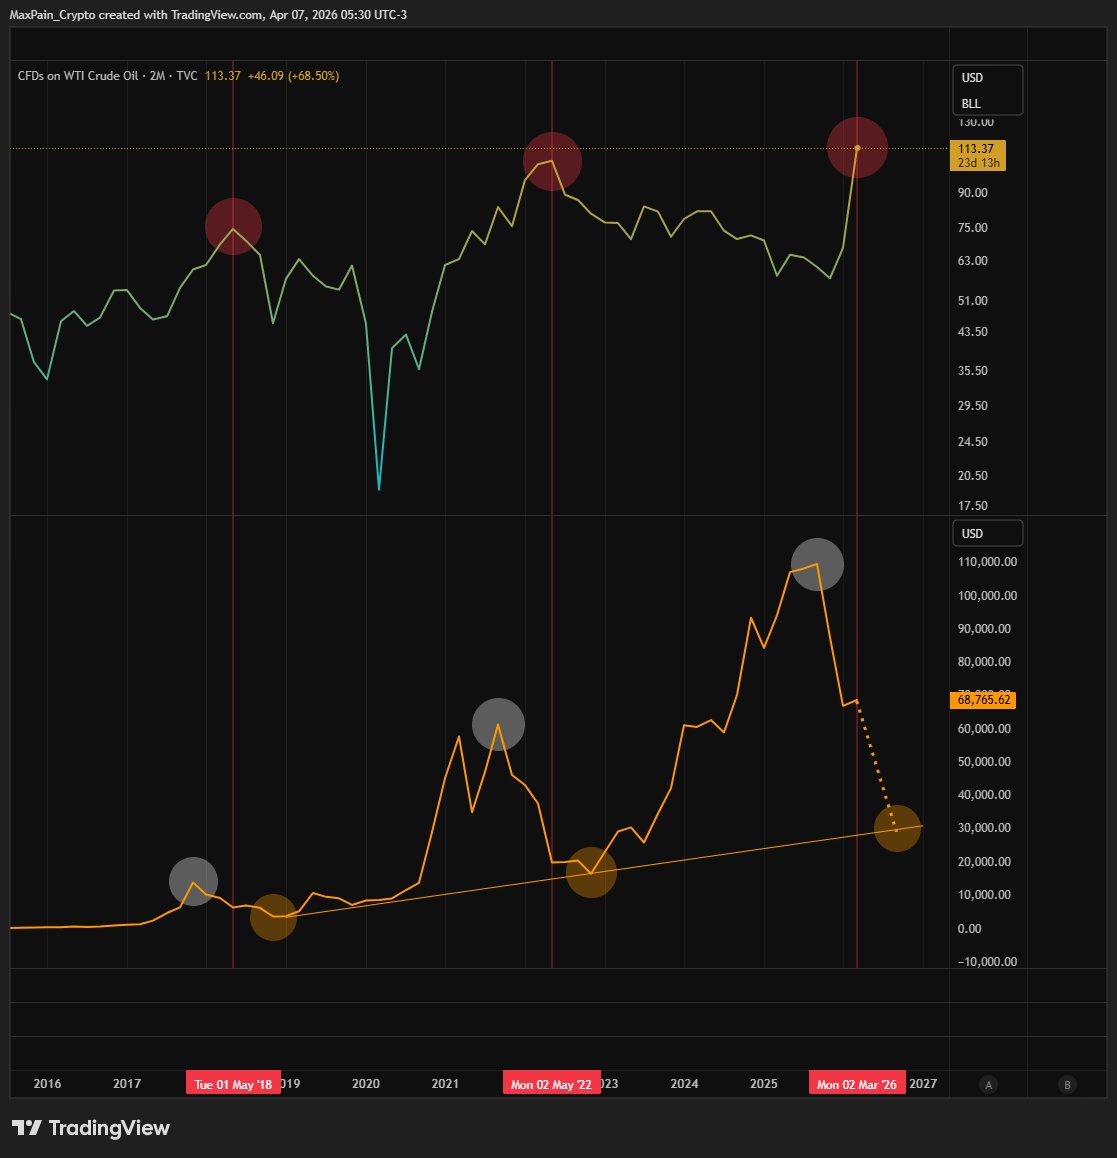
Task: Select the orange circle on 2018-2019 bottom
Action: [x=273, y=917]
